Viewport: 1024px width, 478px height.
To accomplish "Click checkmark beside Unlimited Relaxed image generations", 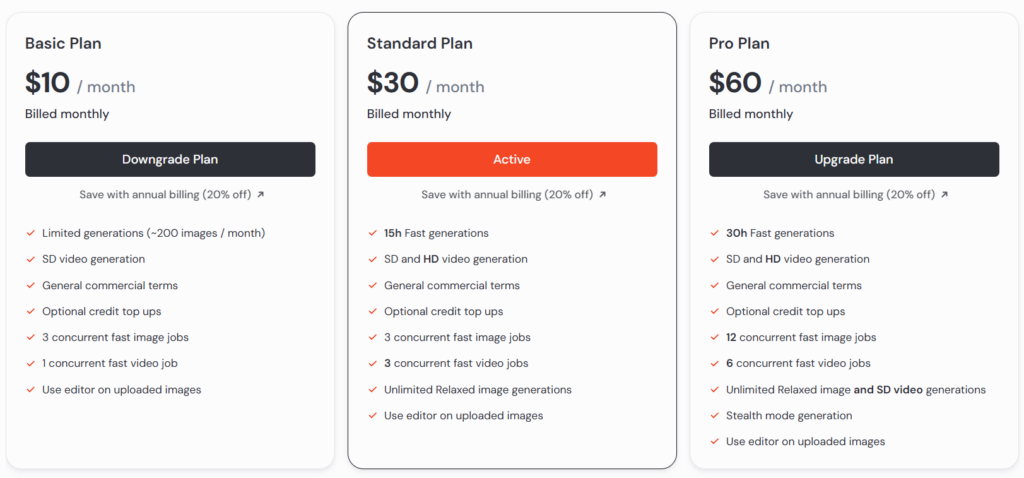I will click(x=372, y=390).
